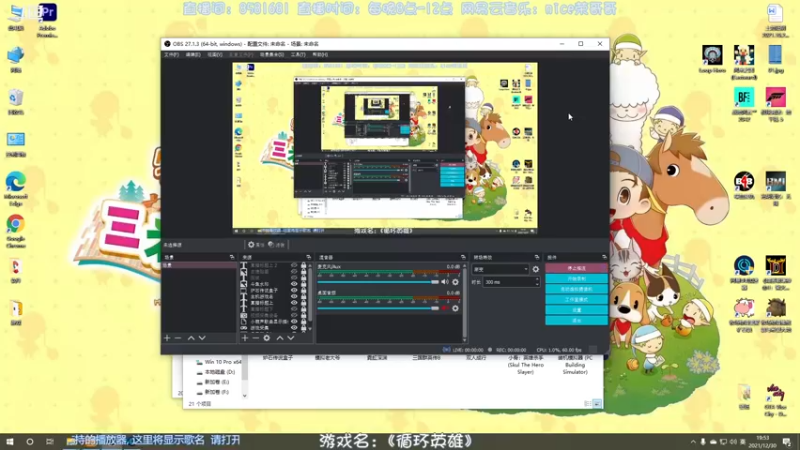Pop out the 混音器 mixer dock panel
The image size is (800, 450).
click(x=463, y=257)
